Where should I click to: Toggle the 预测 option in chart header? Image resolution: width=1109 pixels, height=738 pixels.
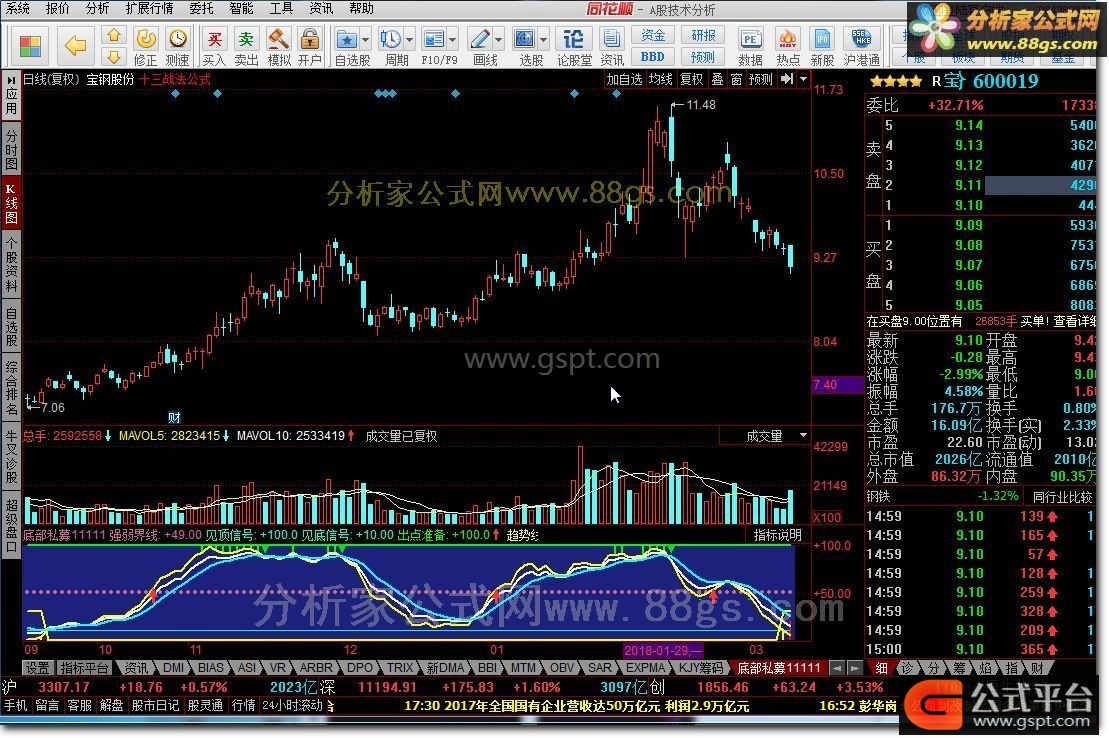click(761, 79)
